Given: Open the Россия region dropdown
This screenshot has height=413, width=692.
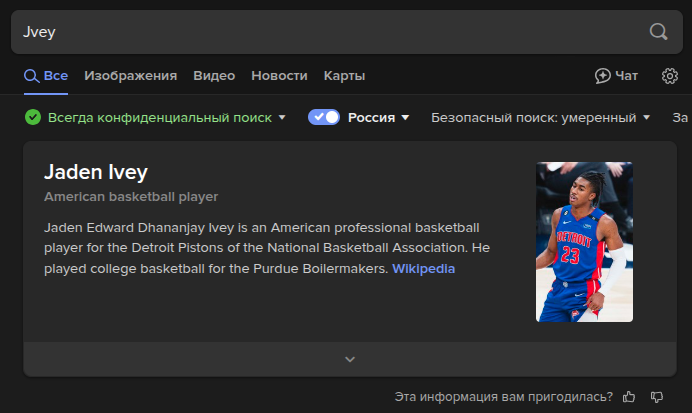Looking at the screenshot, I should [x=379, y=118].
